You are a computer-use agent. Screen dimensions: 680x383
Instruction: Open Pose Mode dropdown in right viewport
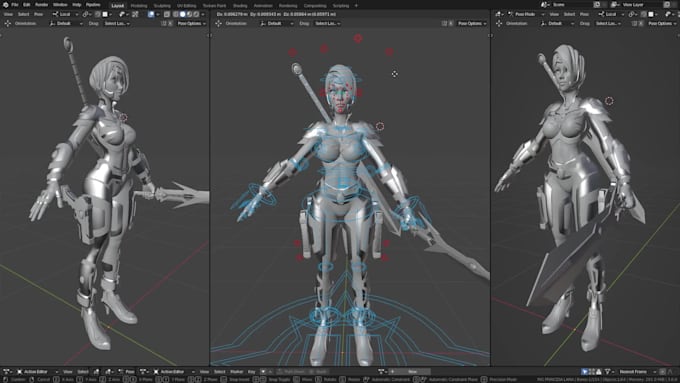tap(526, 14)
